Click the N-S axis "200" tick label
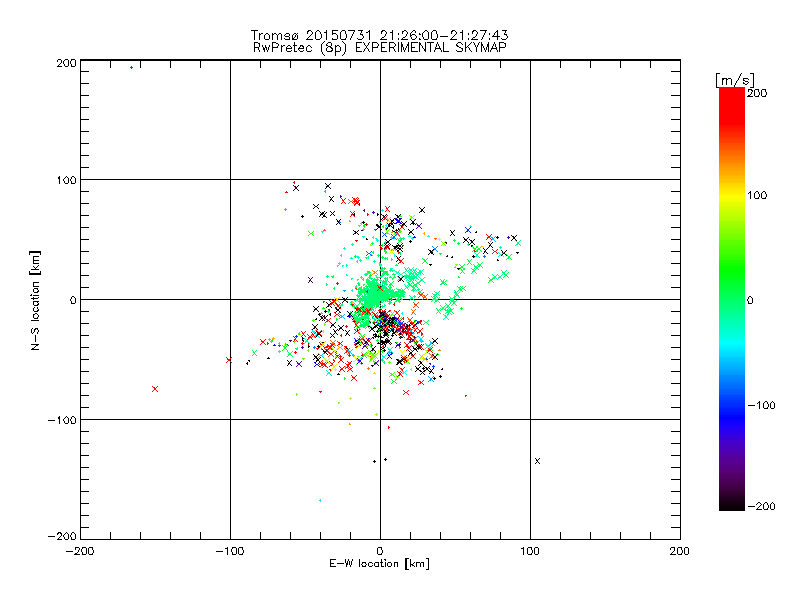 pos(66,63)
